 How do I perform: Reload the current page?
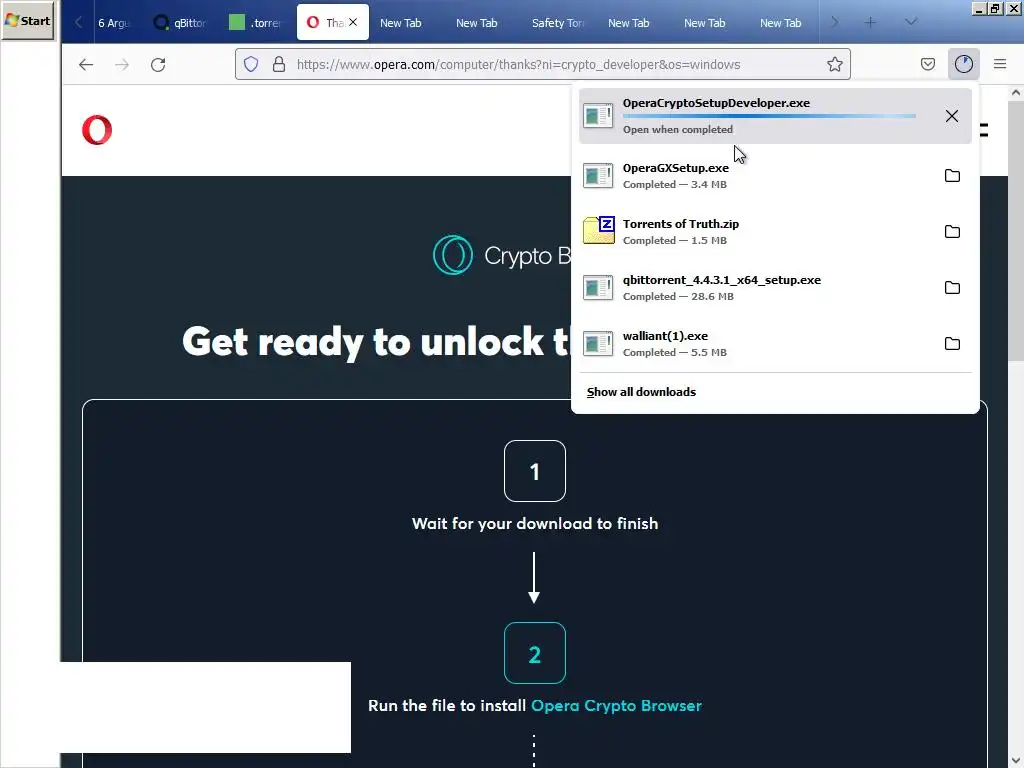coord(158,64)
